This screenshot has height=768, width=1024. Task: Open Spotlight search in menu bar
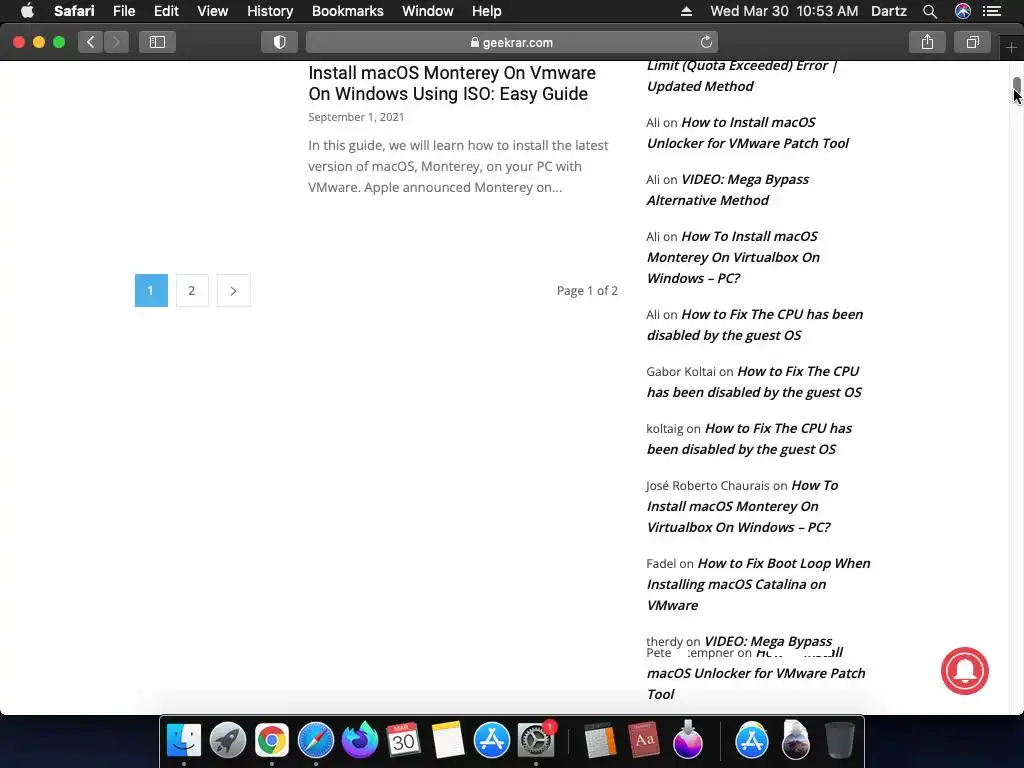click(x=930, y=11)
